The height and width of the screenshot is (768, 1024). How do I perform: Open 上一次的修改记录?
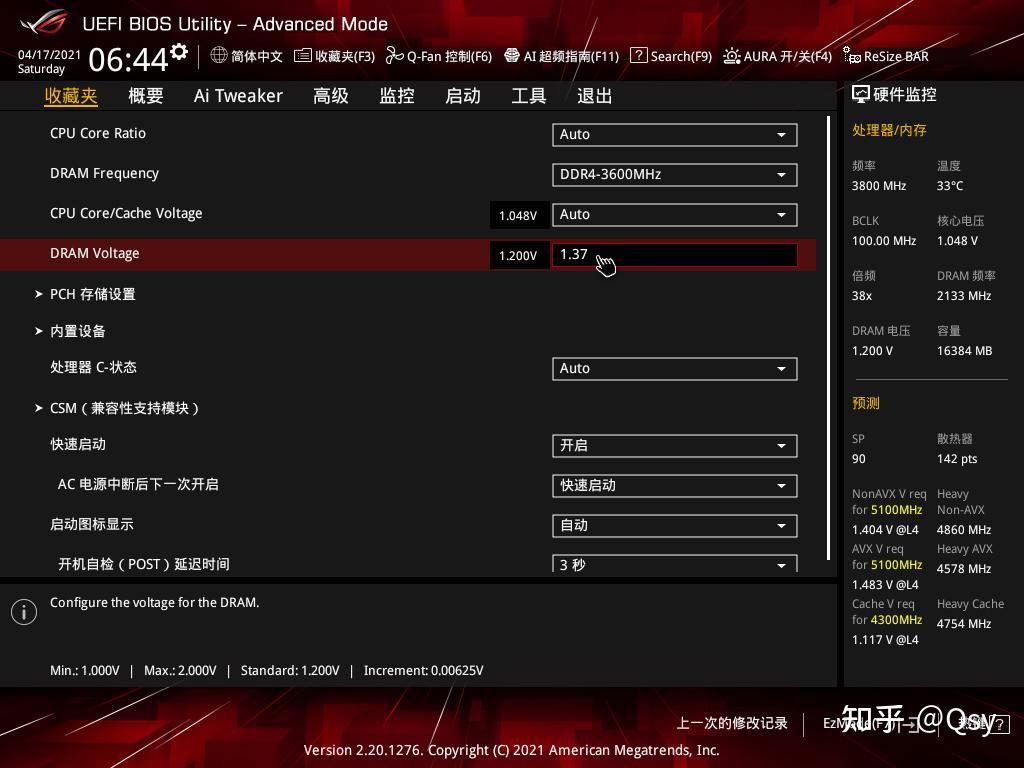coord(731,723)
